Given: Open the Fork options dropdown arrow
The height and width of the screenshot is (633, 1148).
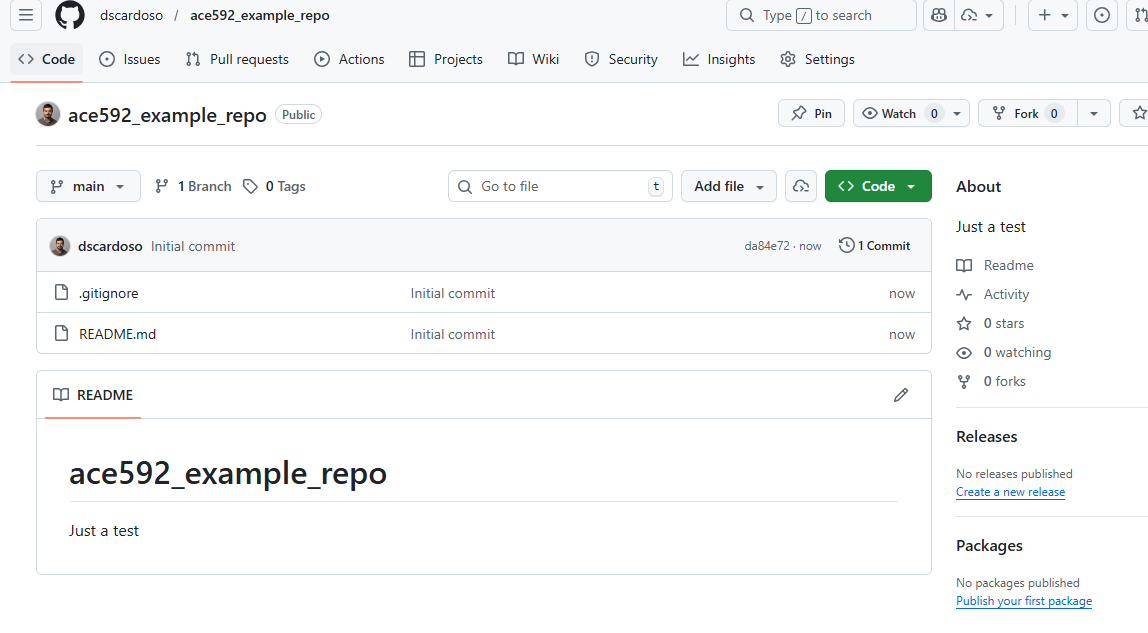Looking at the screenshot, I should pos(1094,114).
